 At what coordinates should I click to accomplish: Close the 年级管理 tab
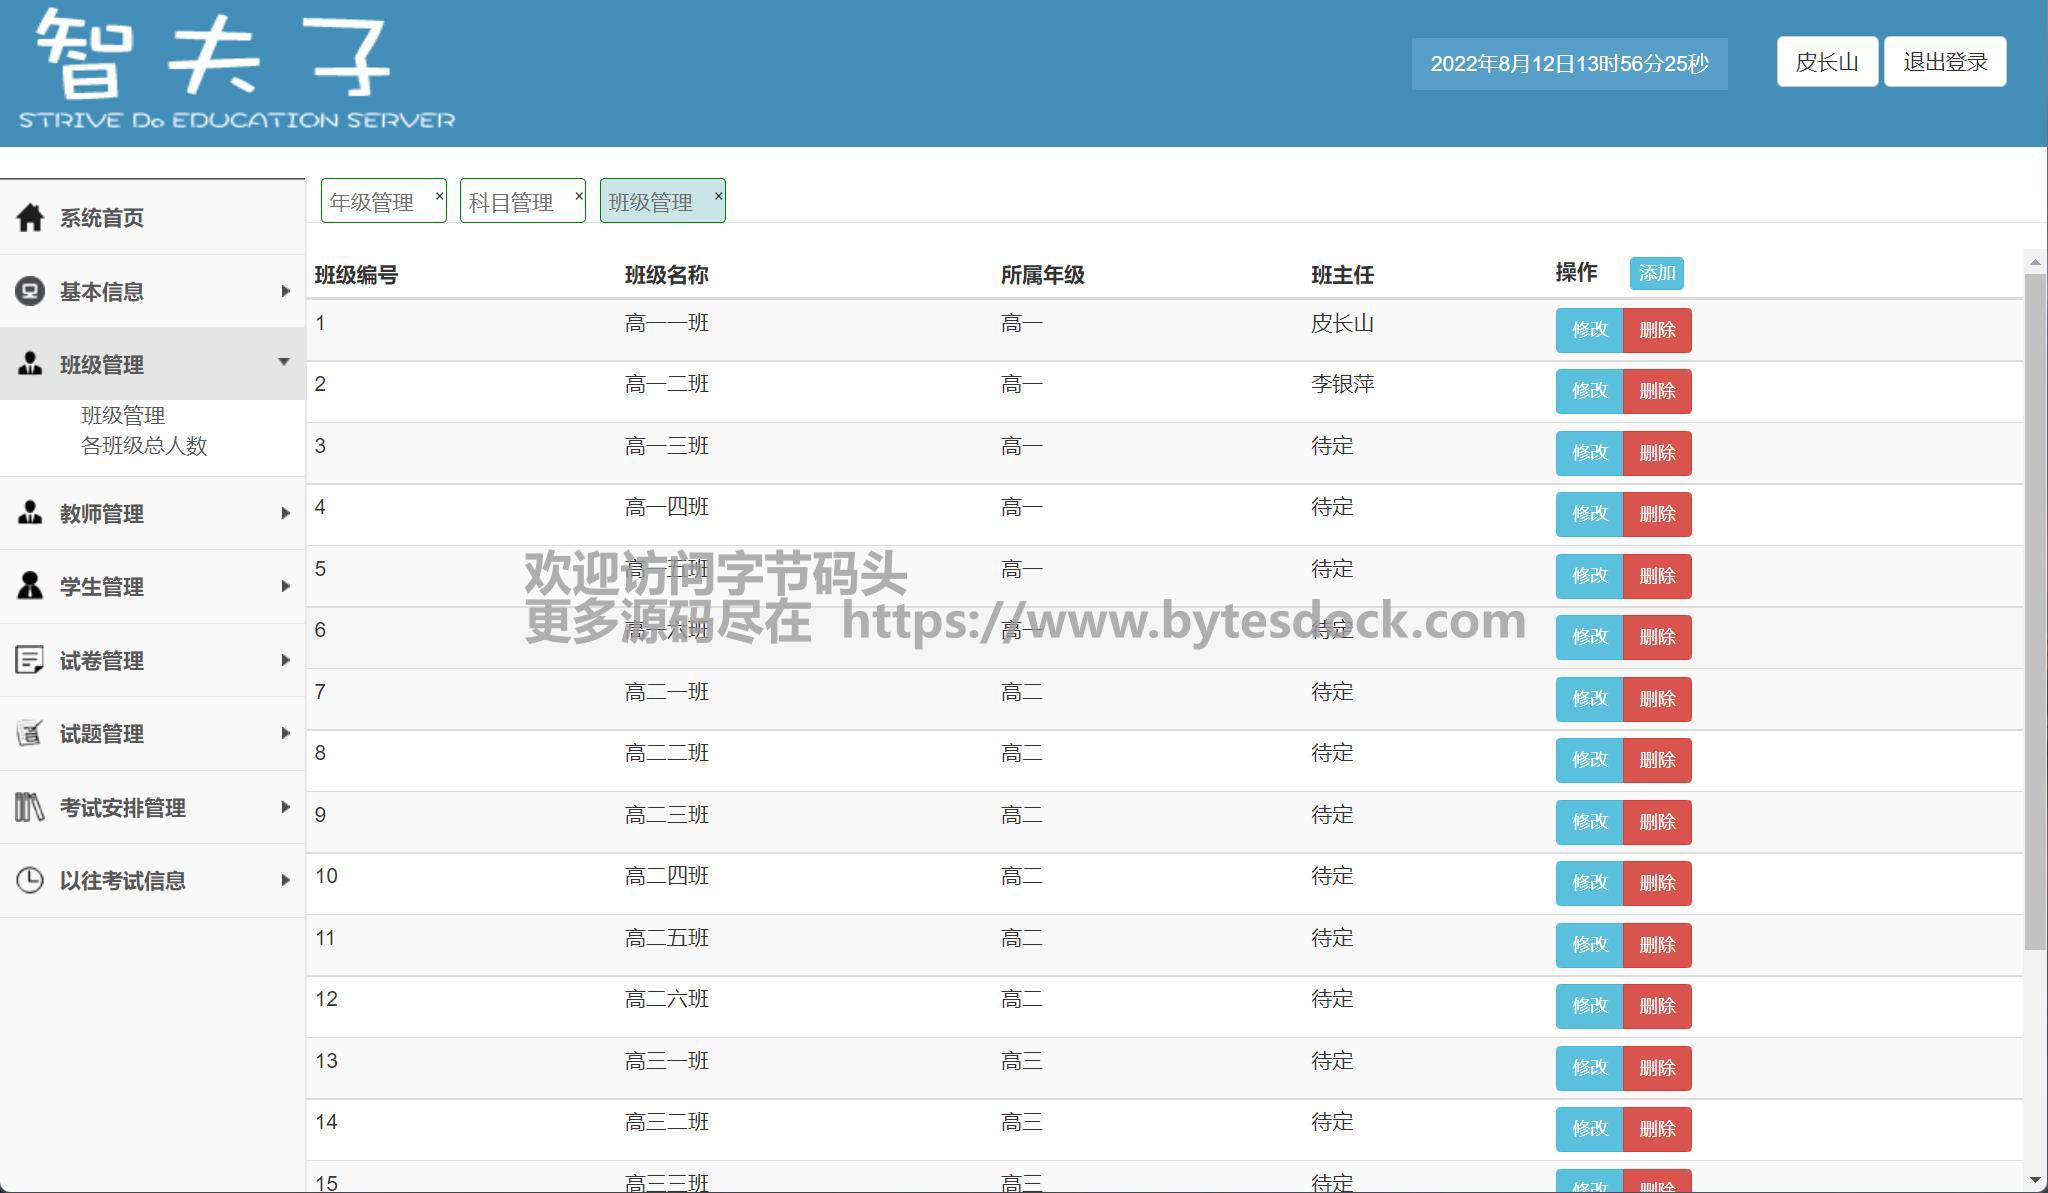[439, 196]
